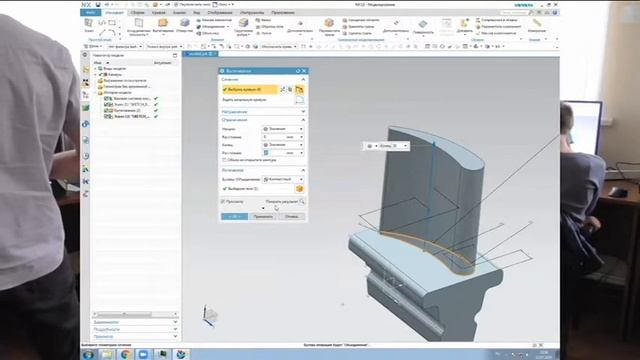Switch to the View (Вид) tab
Image resolution: width=640 pixels, height=360 pixels.
coord(197,13)
